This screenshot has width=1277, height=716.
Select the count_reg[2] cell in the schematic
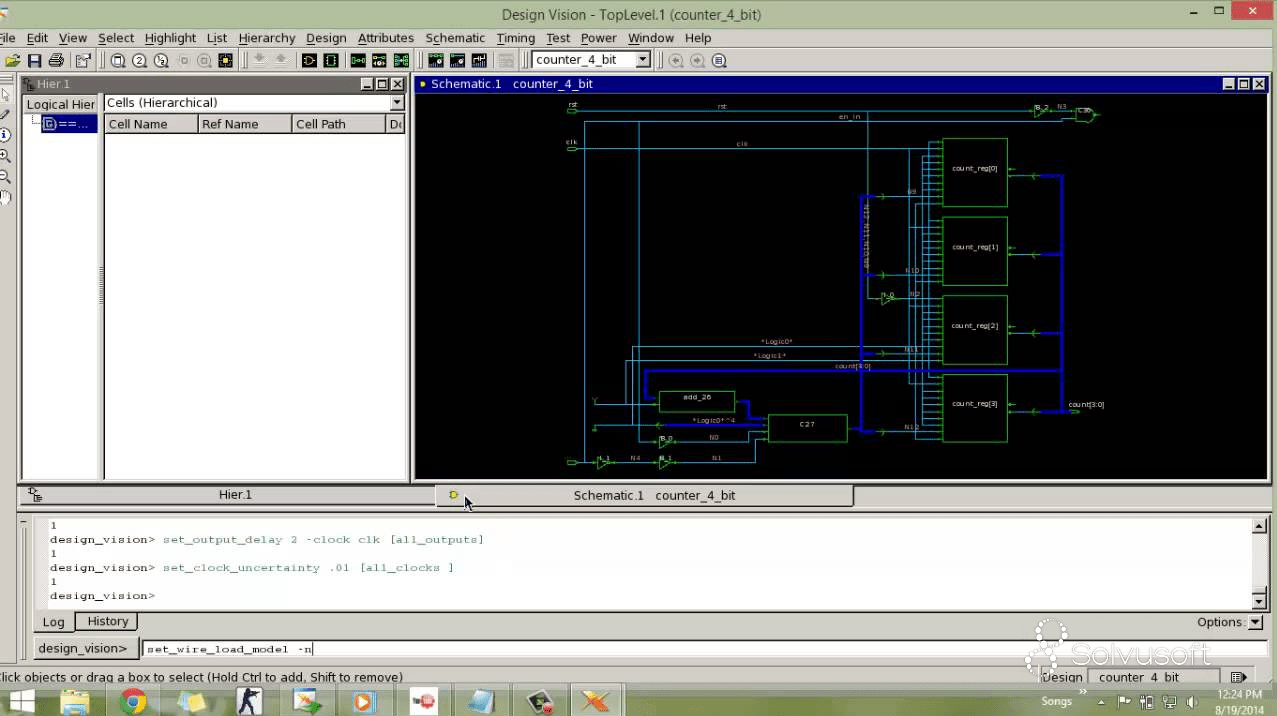pyautogui.click(x=975, y=330)
